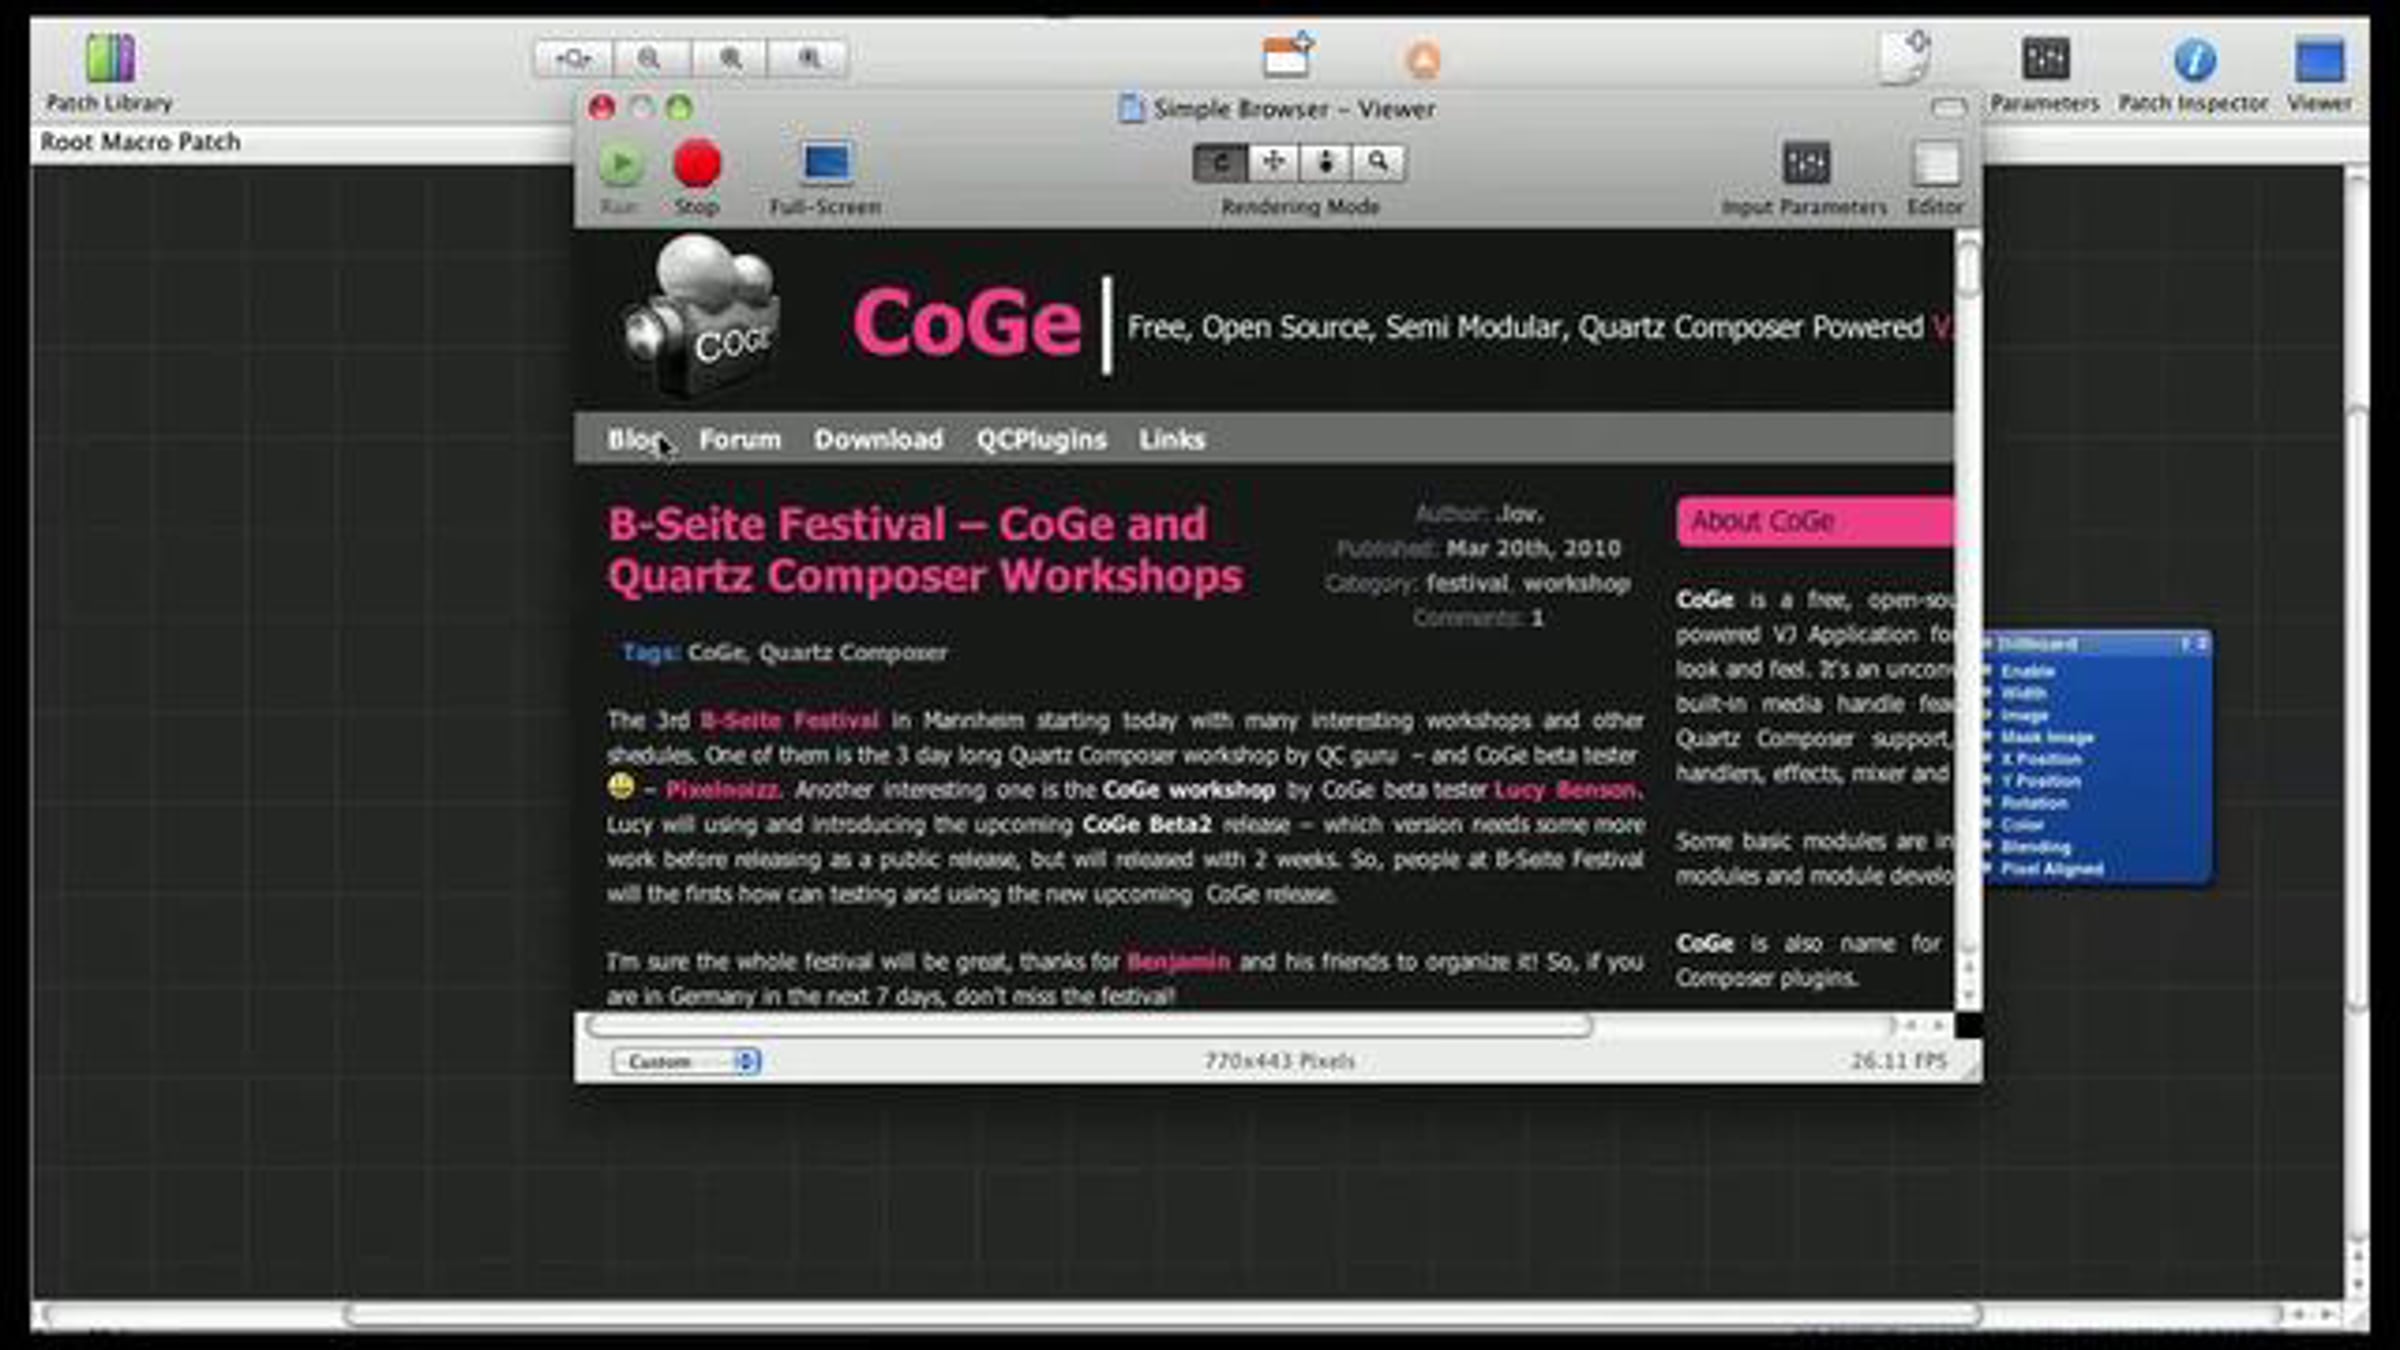
Task: Select the third Rendering Mode segment
Action: 1326,163
